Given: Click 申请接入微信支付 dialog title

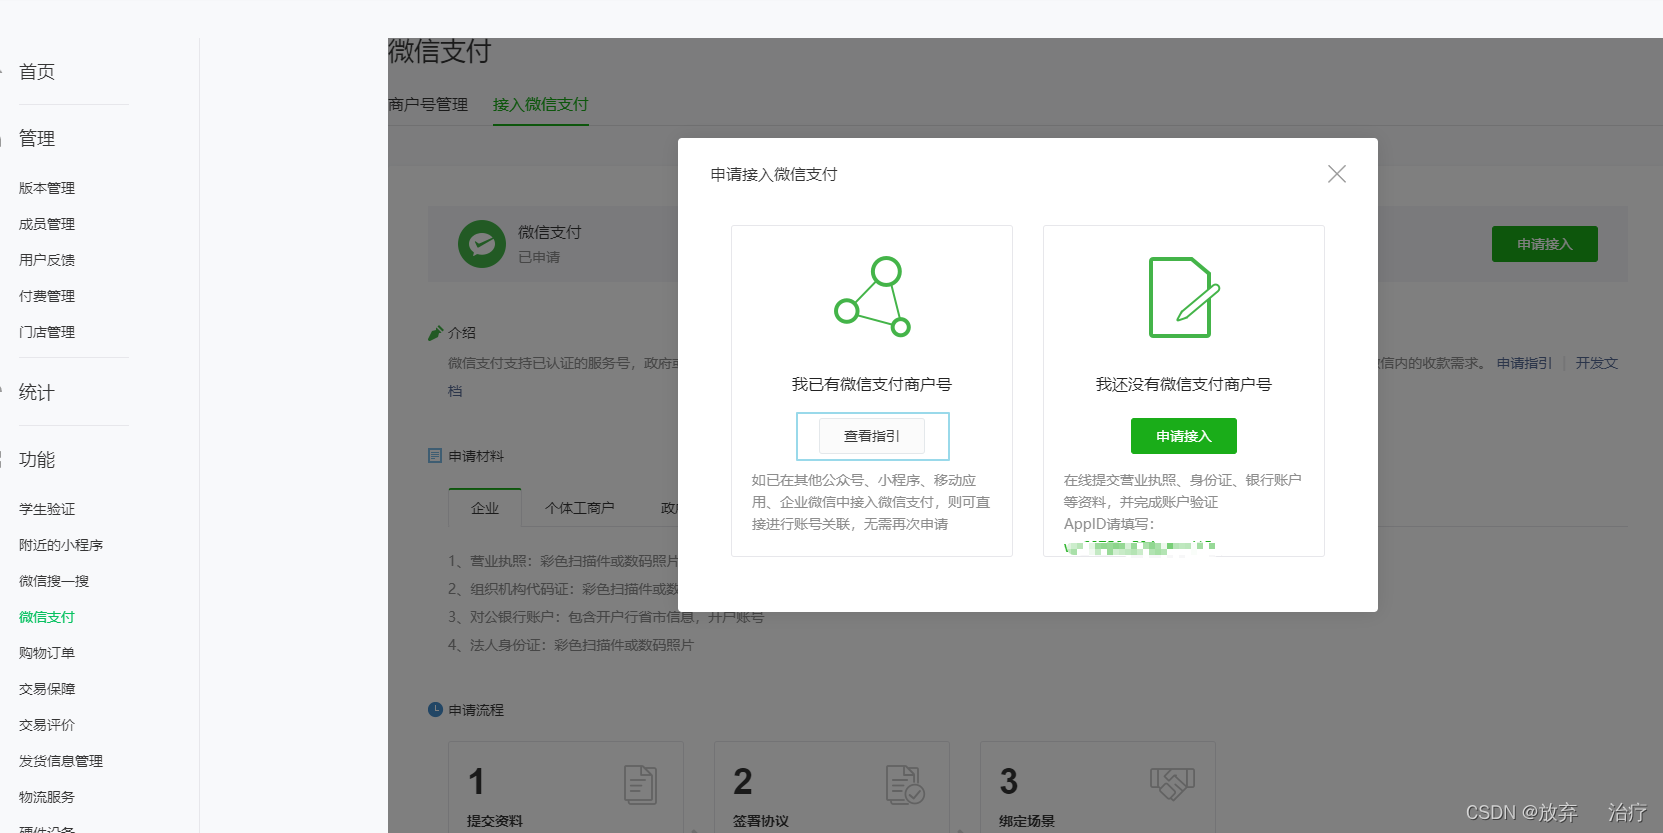Looking at the screenshot, I should pos(774,174).
